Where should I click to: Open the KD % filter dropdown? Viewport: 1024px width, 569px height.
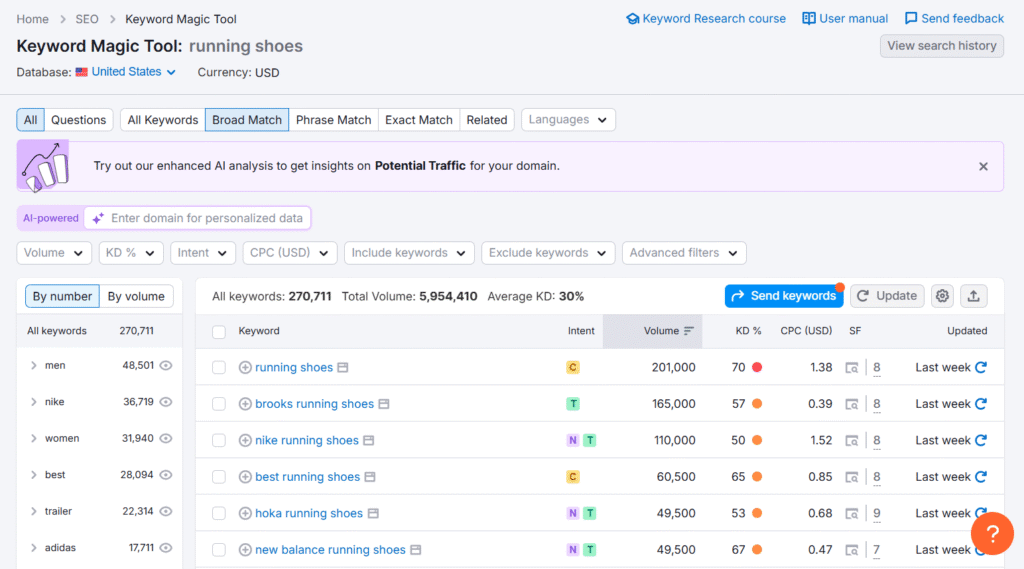click(131, 253)
